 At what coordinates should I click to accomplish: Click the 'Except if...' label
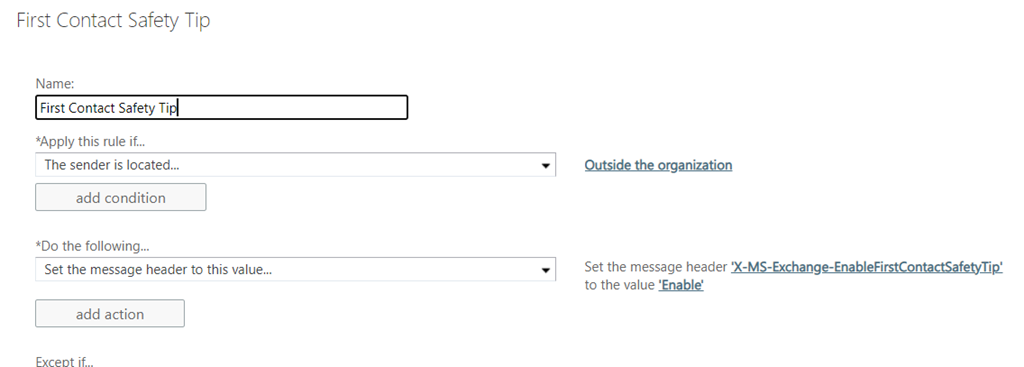[65, 361]
